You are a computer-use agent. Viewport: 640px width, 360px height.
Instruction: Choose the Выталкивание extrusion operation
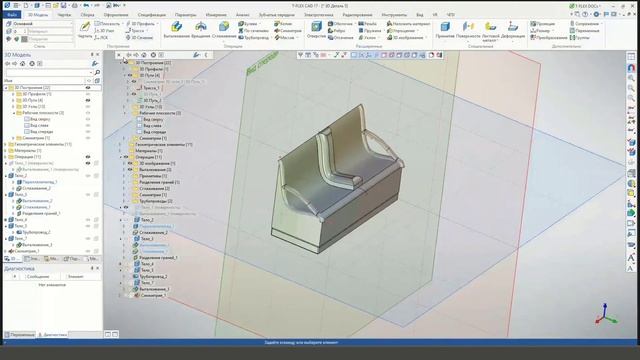[177, 30]
